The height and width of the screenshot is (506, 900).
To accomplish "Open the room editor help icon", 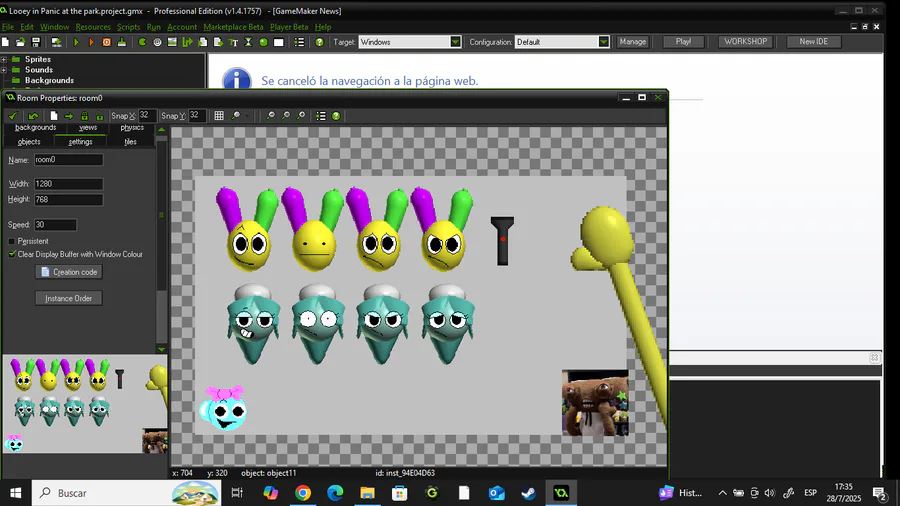I will click(336, 116).
